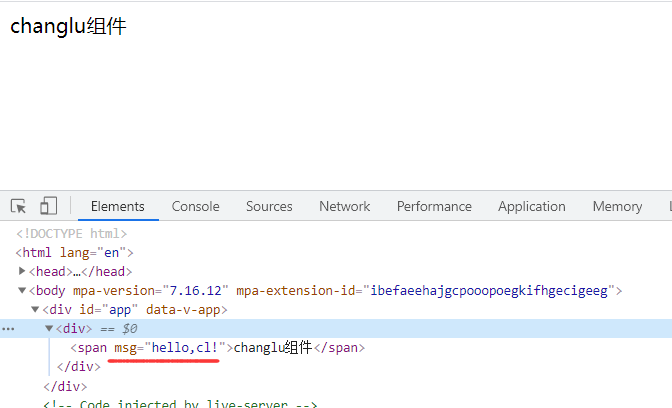
Task: Select the live-server injected comment line
Action: click(180, 404)
